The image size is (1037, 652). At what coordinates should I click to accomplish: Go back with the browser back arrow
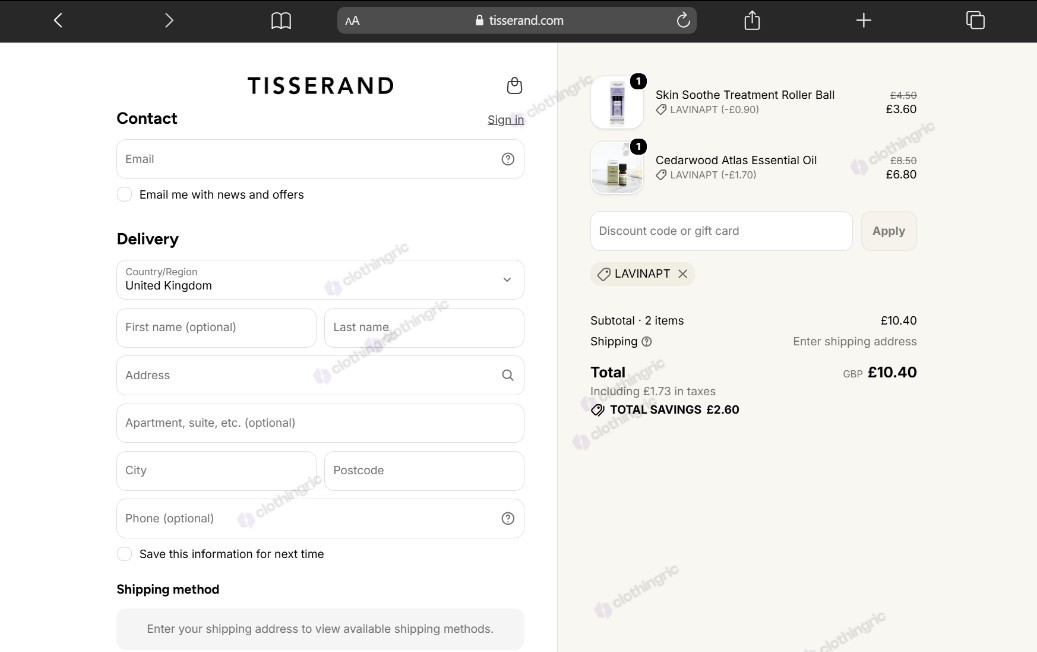point(58,20)
